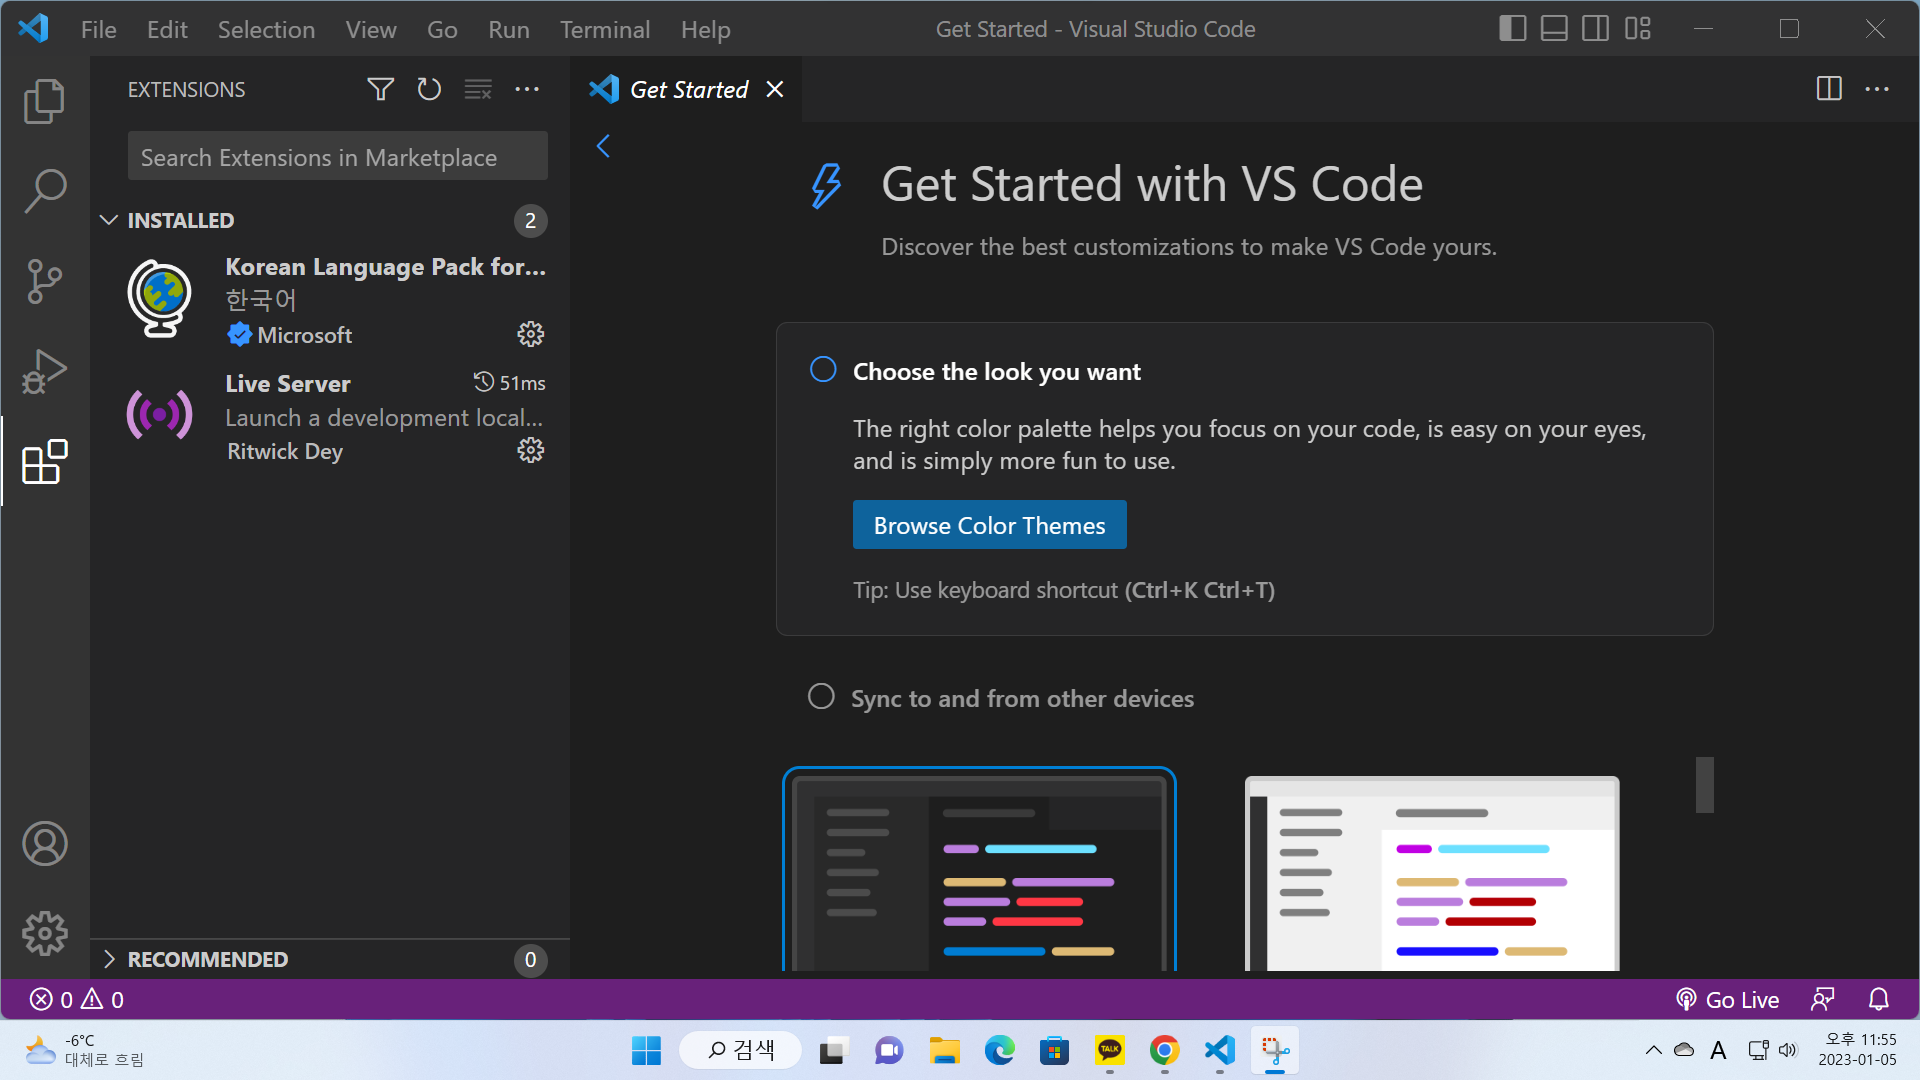Image resolution: width=1920 pixels, height=1080 pixels.
Task: Close the Get Started tab
Action: pos(775,90)
